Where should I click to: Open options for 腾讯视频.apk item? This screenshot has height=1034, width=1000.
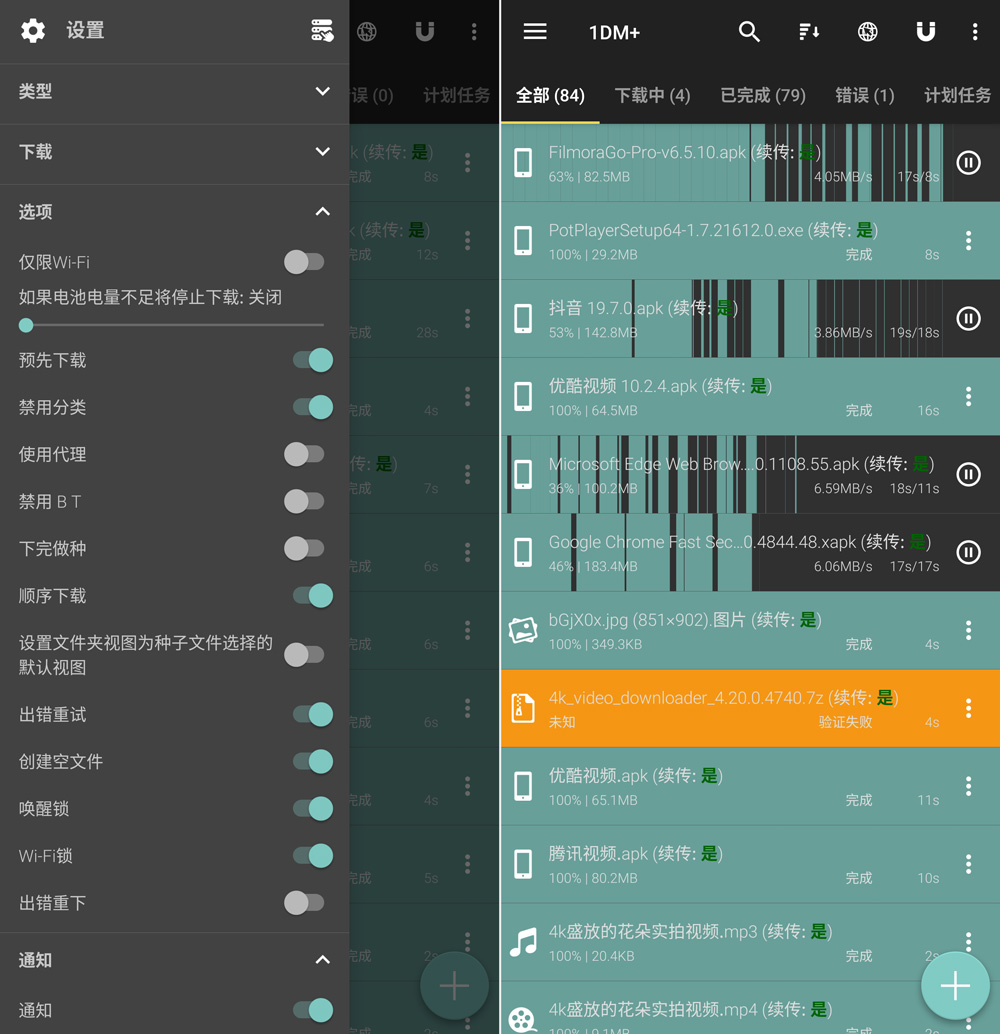[x=968, y=864]
